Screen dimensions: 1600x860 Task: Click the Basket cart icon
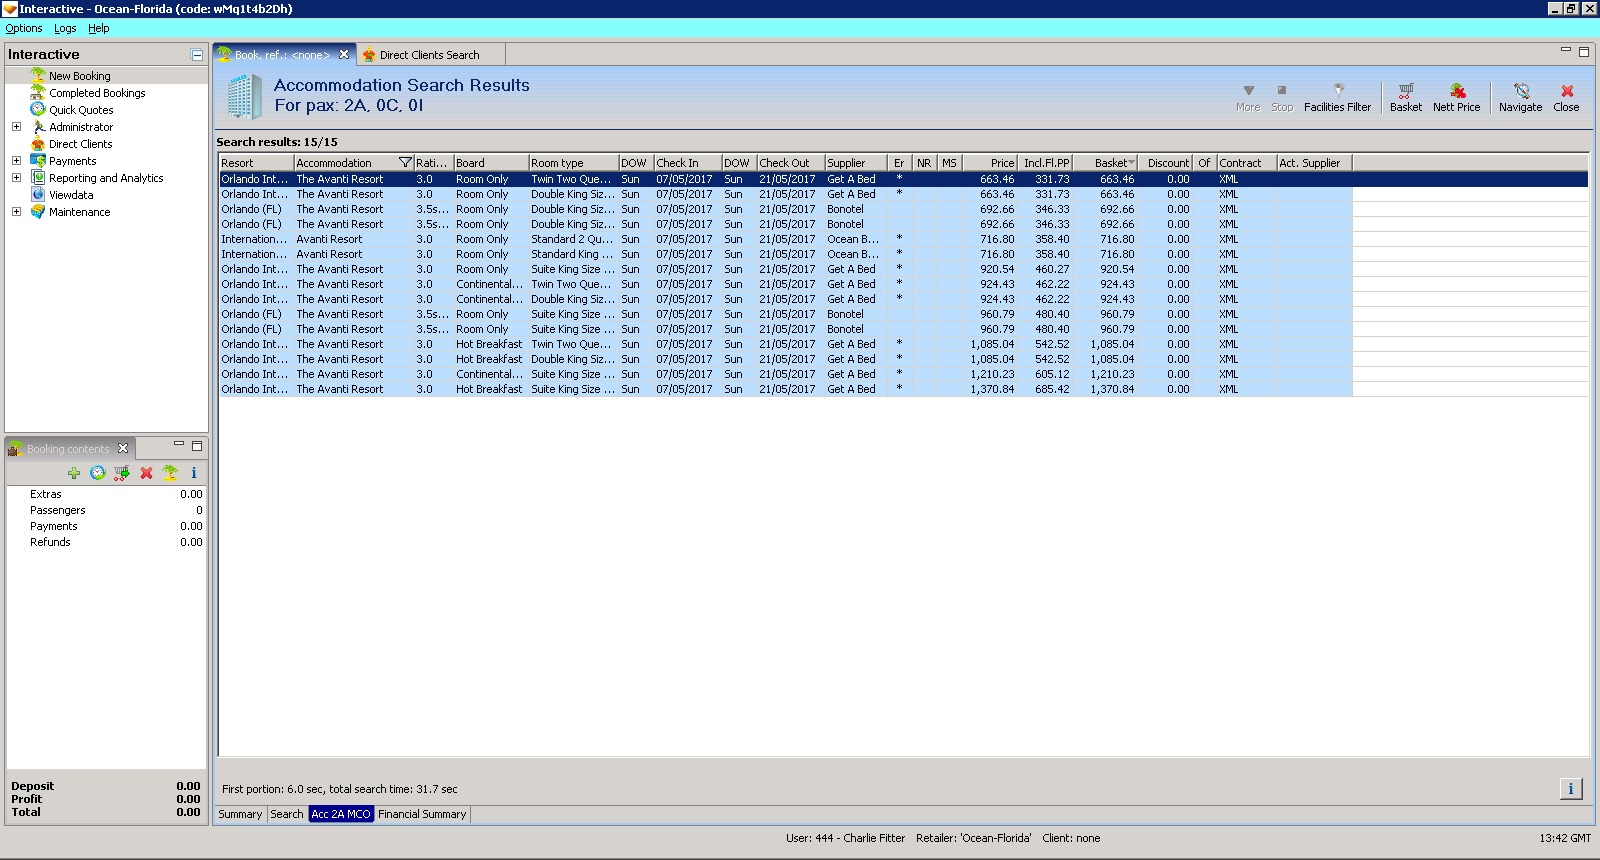point(1406,91)
